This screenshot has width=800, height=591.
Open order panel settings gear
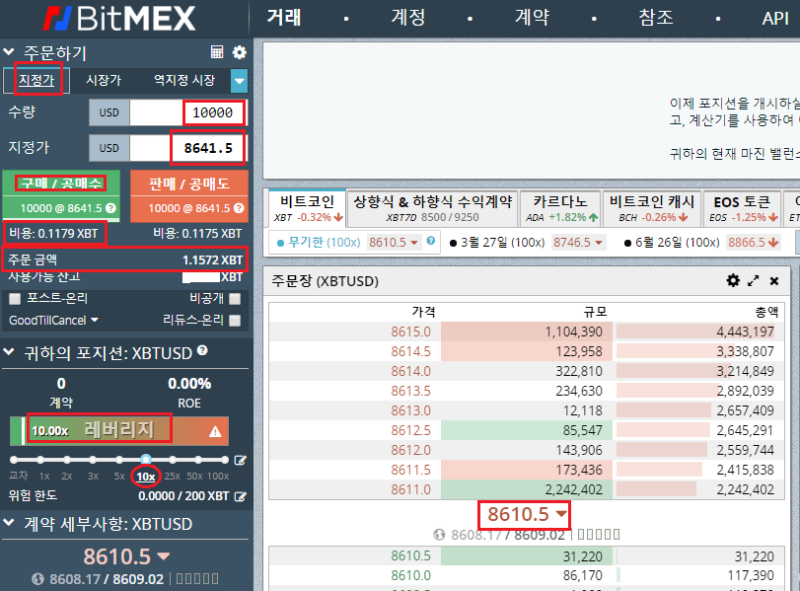pos(239,52)
